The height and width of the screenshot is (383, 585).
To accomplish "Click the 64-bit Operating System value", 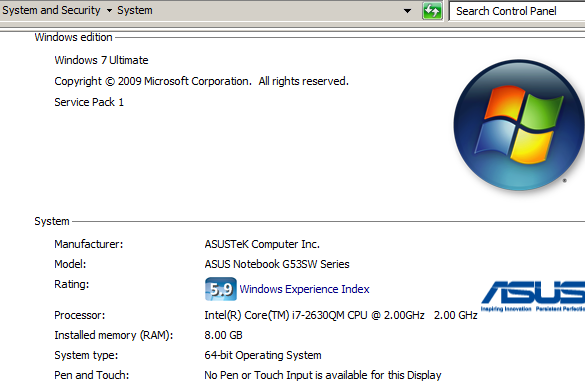I will 263,355.
